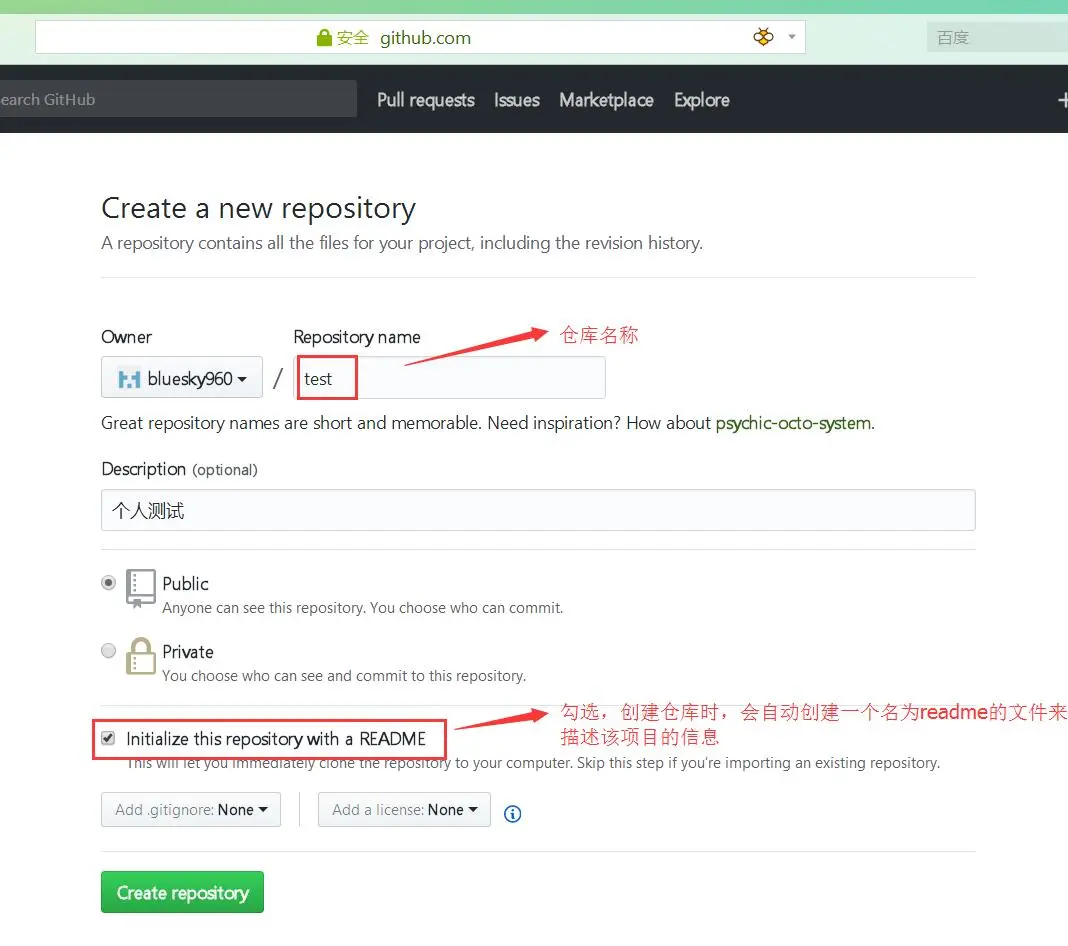Click the plus new-item icon

click(1063, 100)
